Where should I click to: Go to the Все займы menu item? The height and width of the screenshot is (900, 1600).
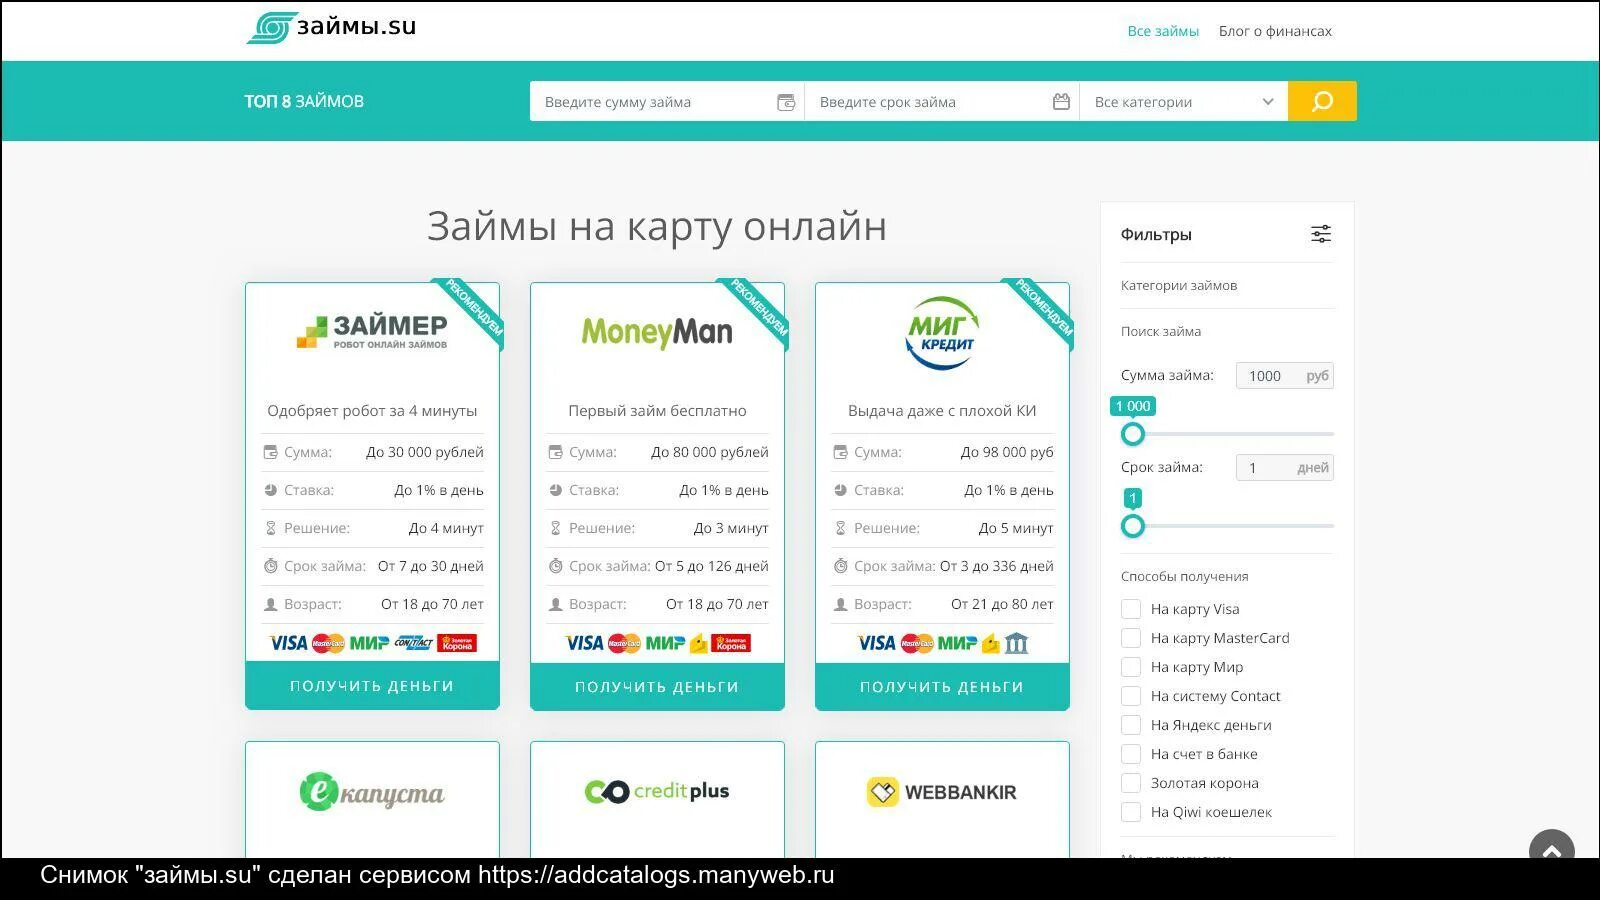[1163, 31]
